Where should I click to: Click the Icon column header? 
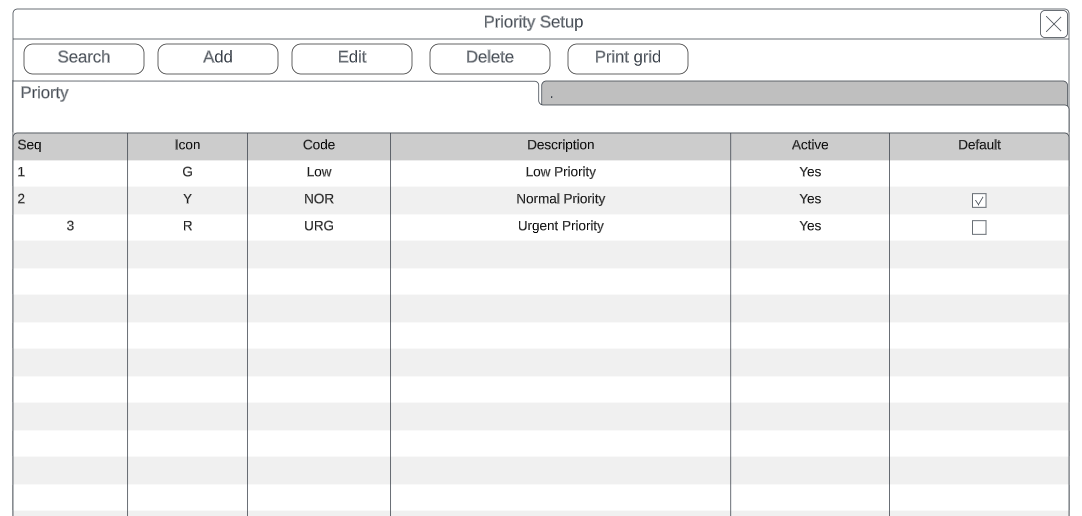point(187,145)
